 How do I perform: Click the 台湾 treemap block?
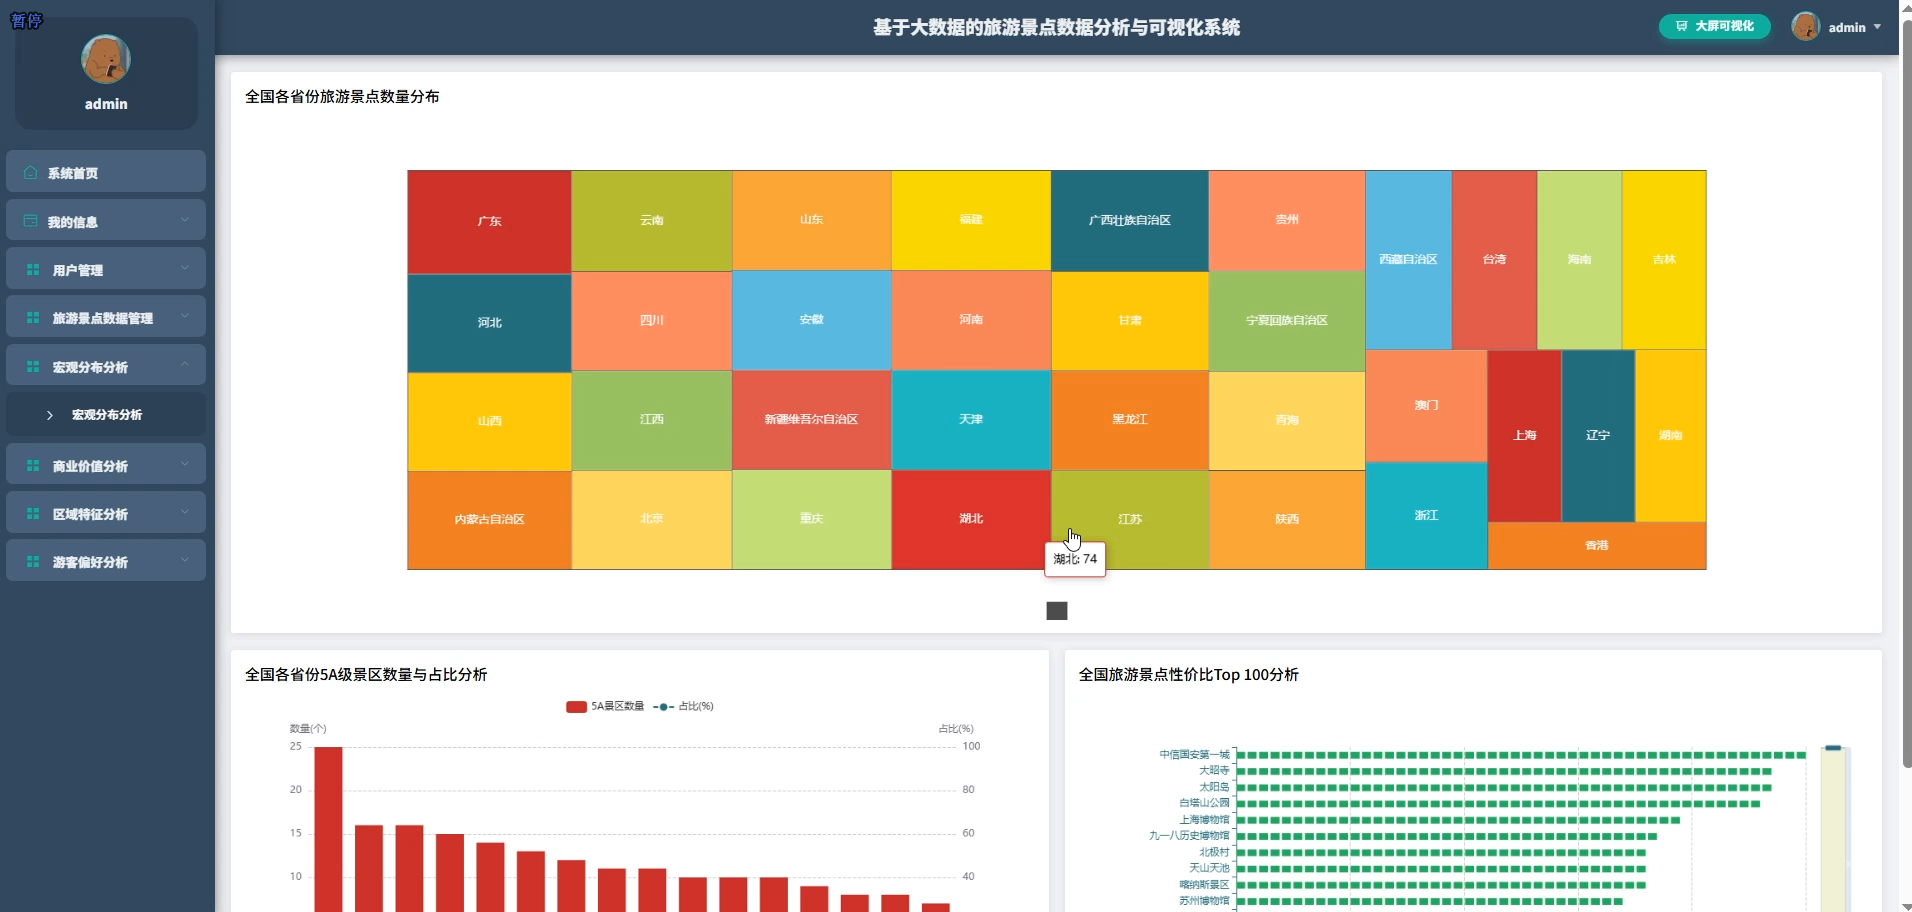[x=1494, y=260]
